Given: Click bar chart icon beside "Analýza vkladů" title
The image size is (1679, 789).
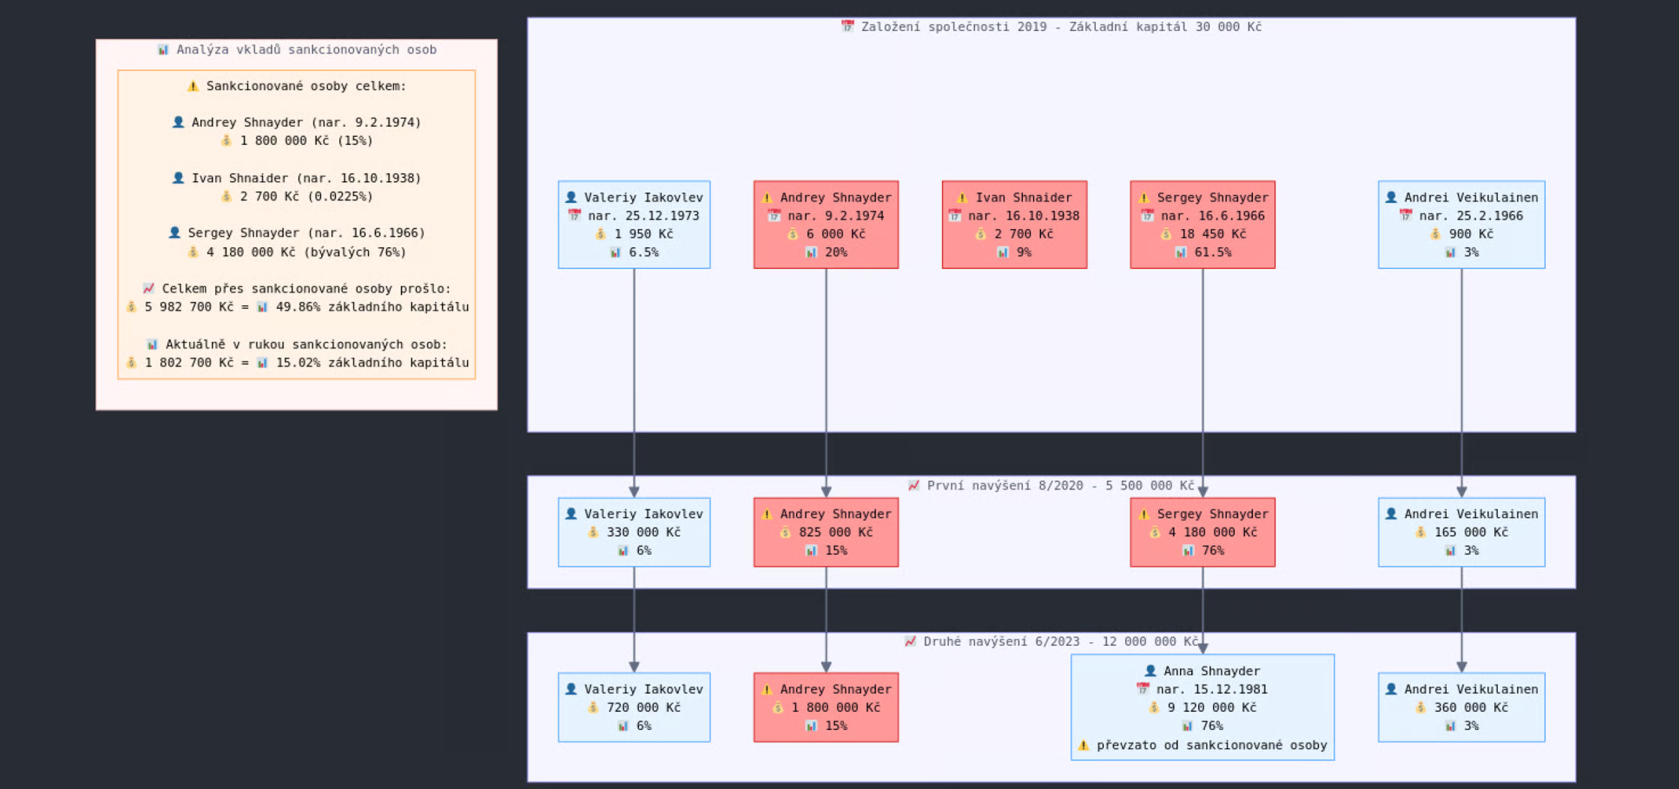Looking at the screenshot, I should point(163,50).
